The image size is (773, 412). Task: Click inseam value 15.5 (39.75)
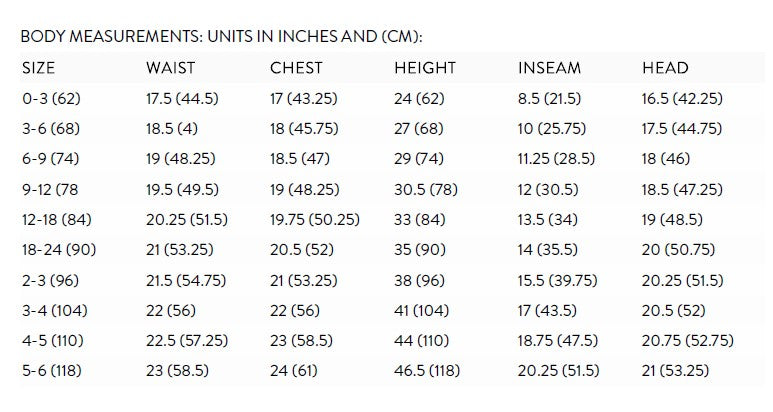[x=558, y=280]
